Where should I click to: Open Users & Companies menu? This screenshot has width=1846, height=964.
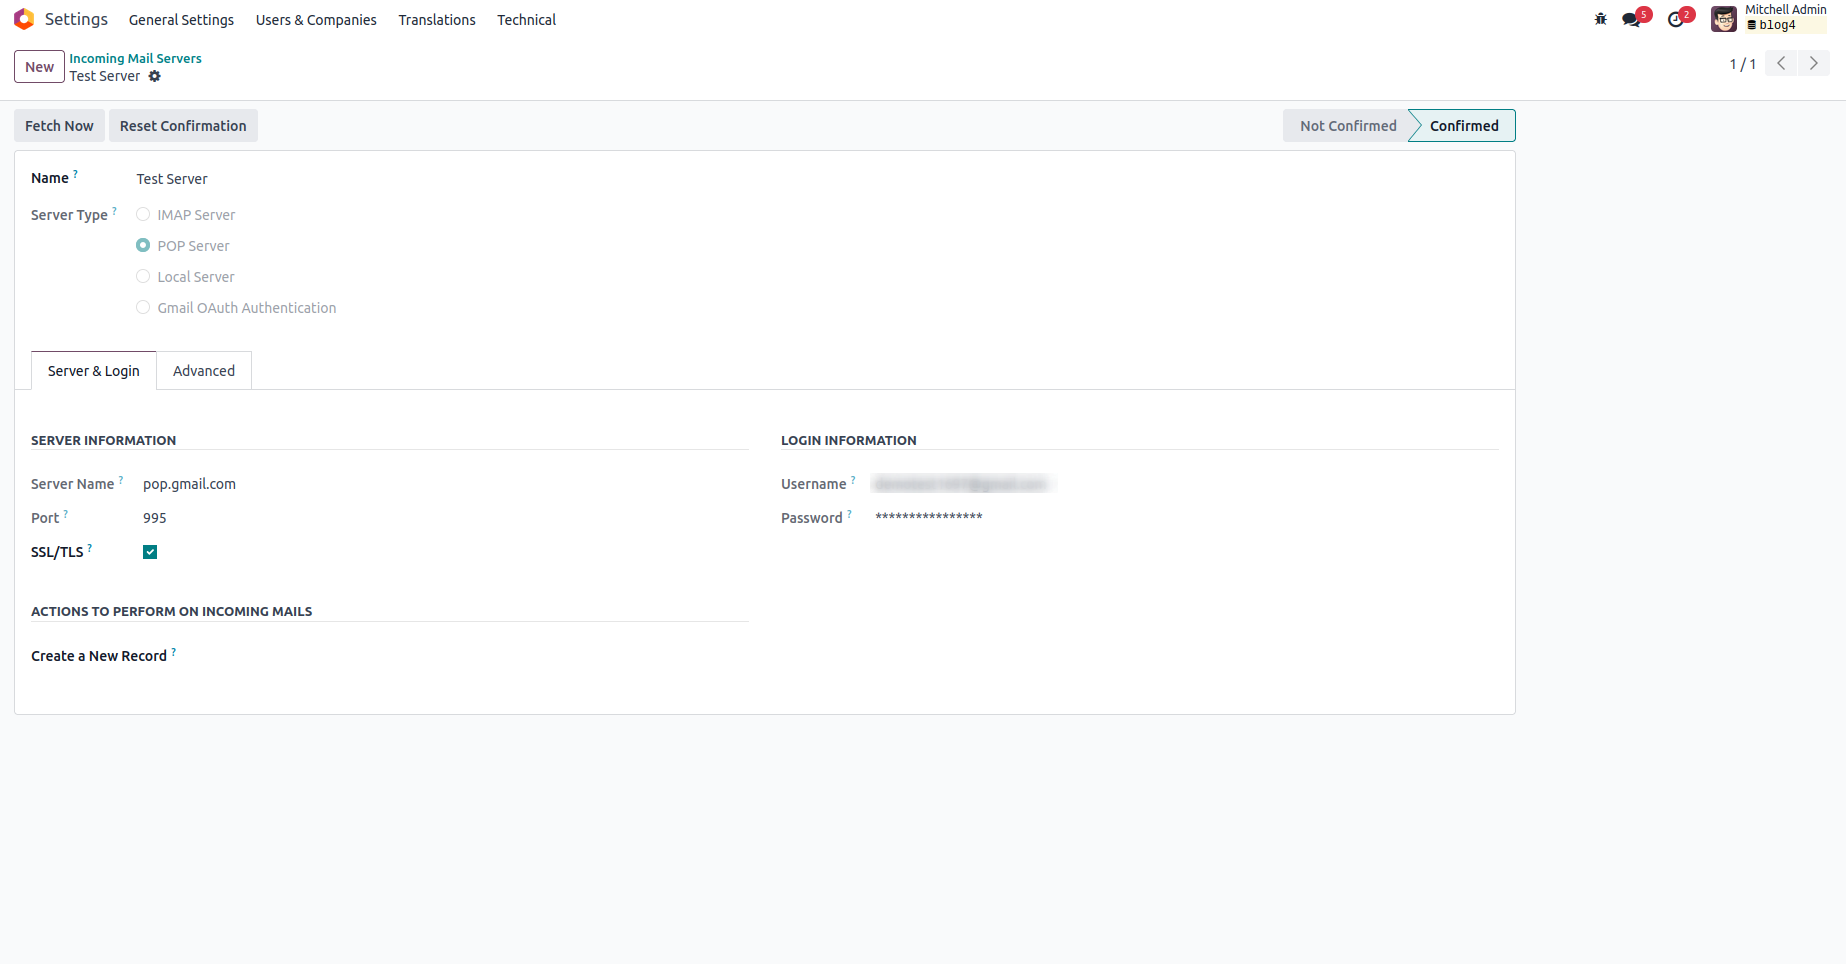pos(316,20)
